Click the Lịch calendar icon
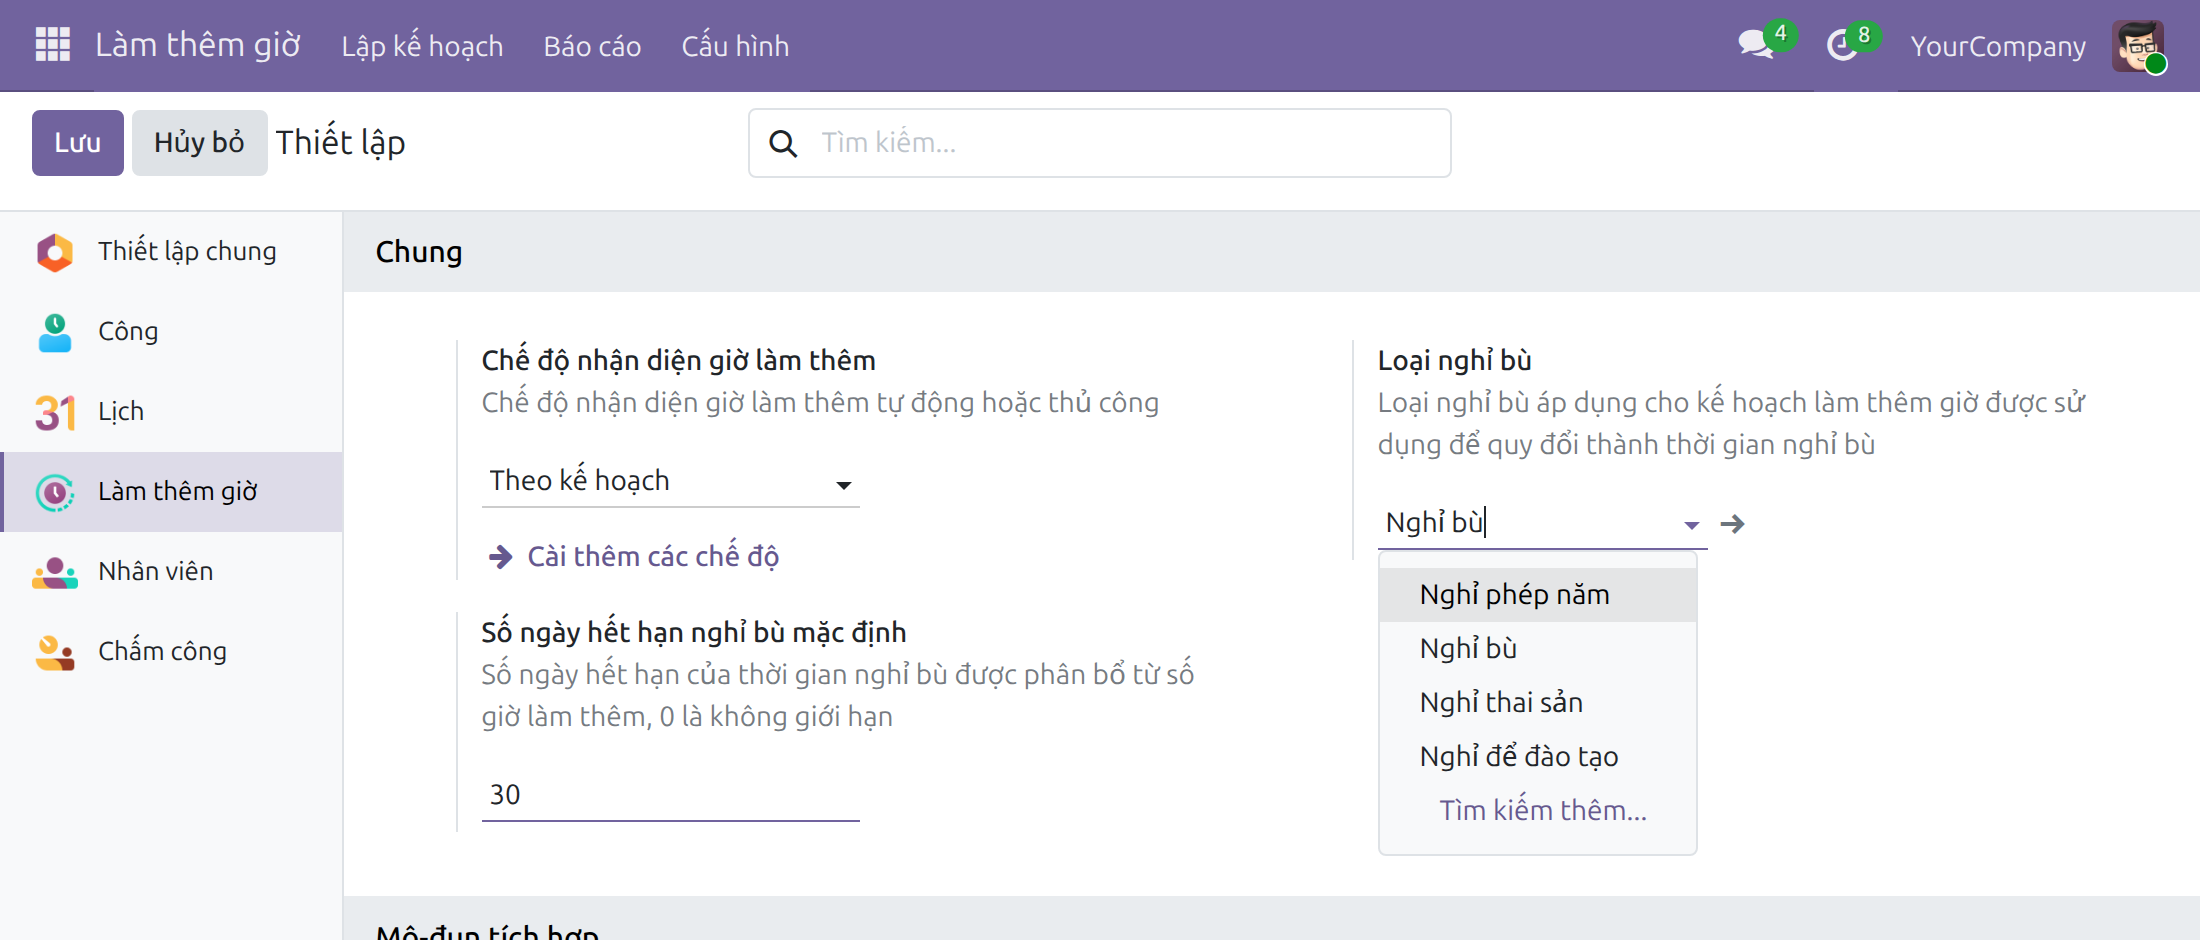 (55, 412)
